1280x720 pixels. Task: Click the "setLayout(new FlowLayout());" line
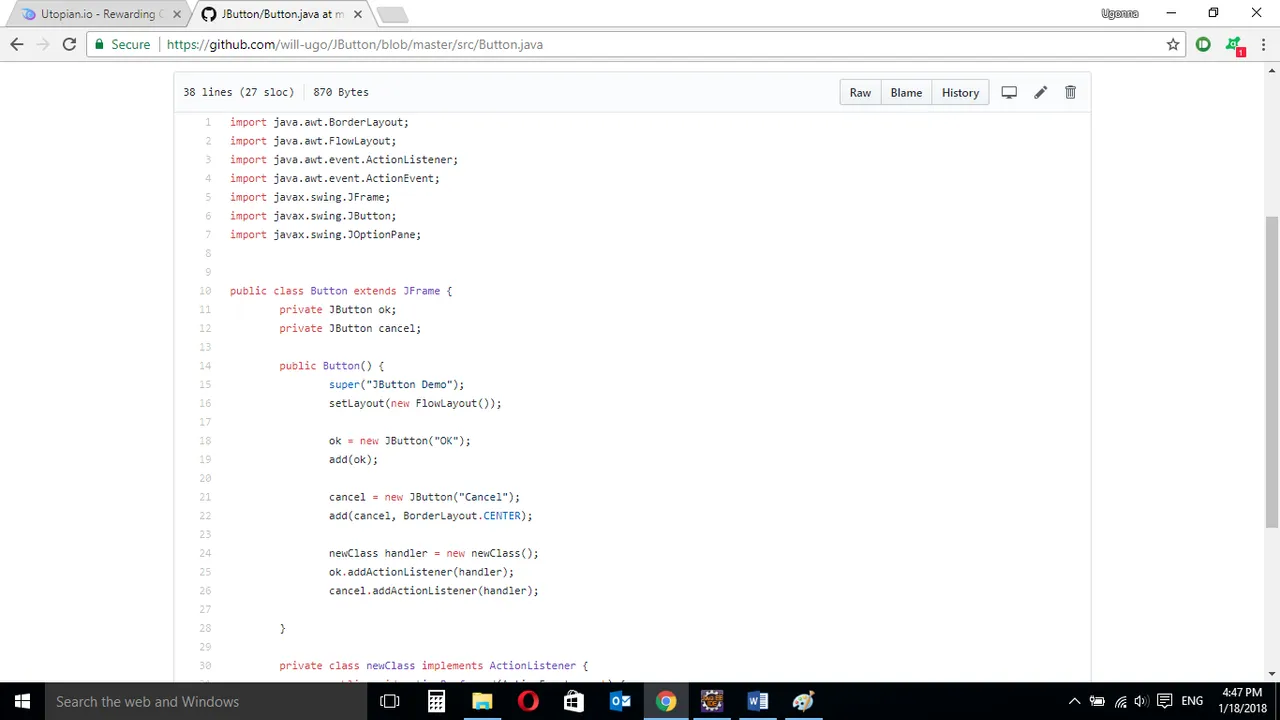(415, 404)
